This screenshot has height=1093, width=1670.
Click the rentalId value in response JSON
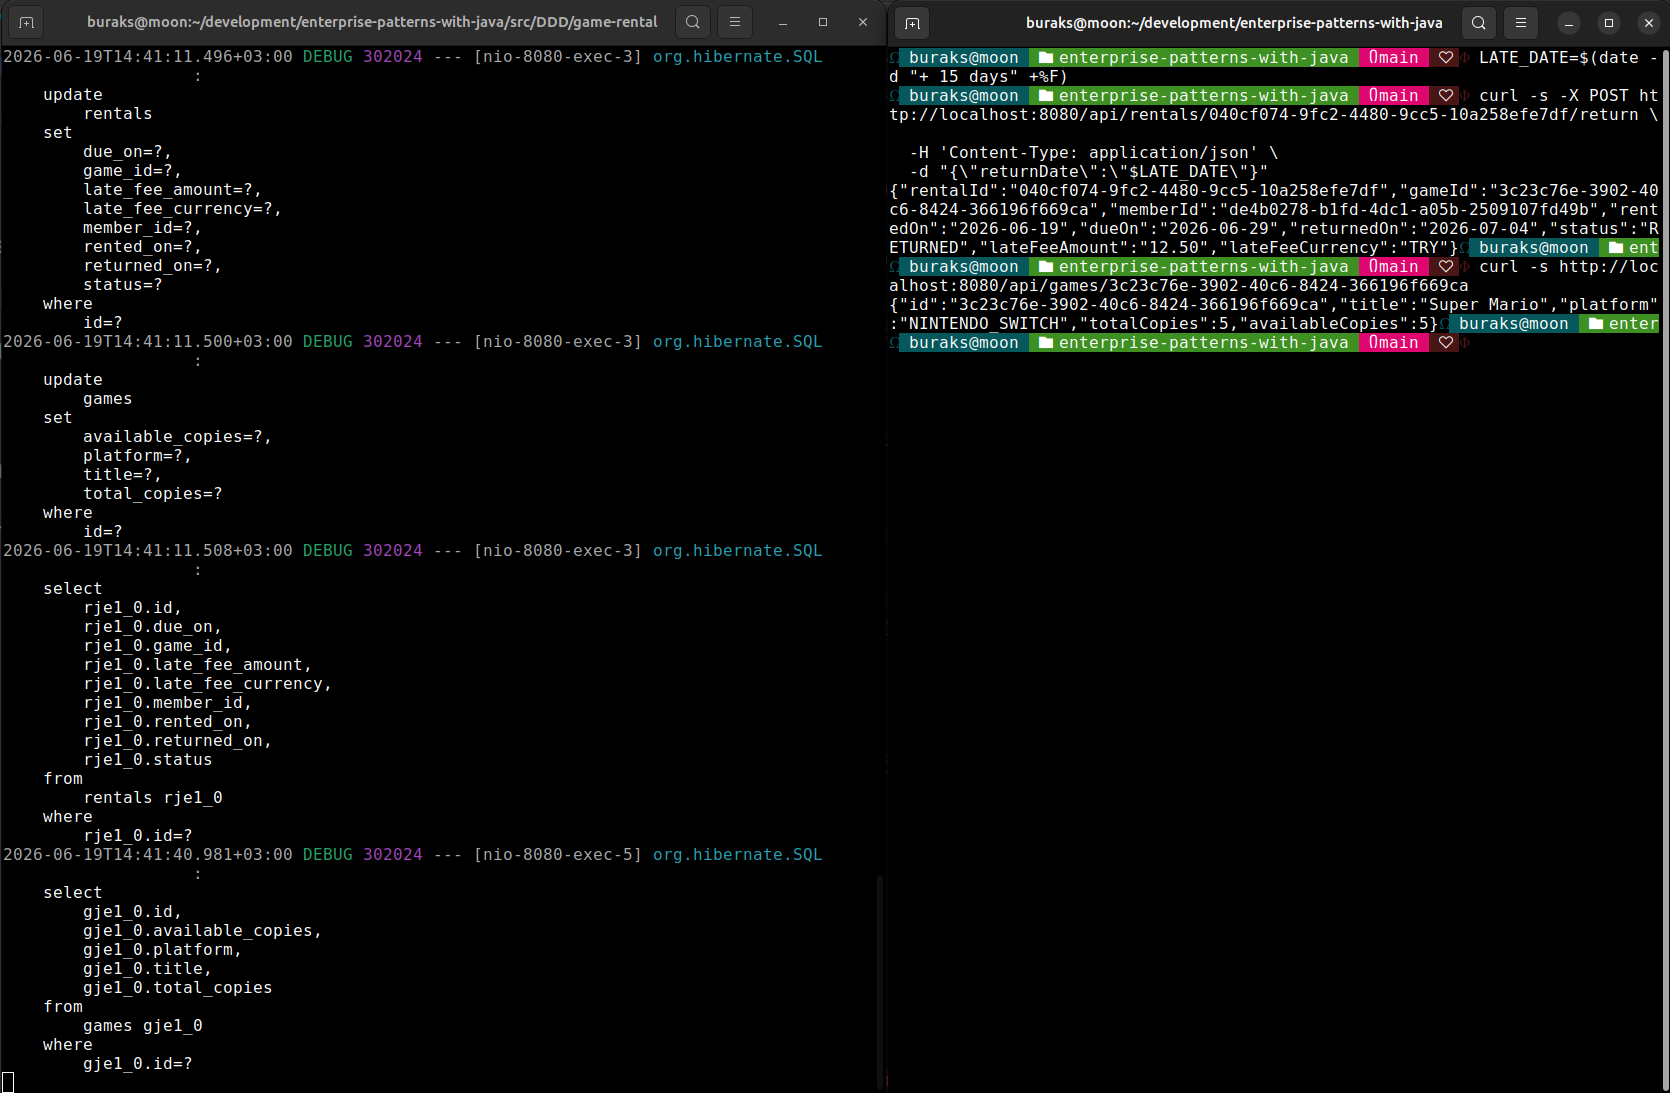[x=1198, y=191]
